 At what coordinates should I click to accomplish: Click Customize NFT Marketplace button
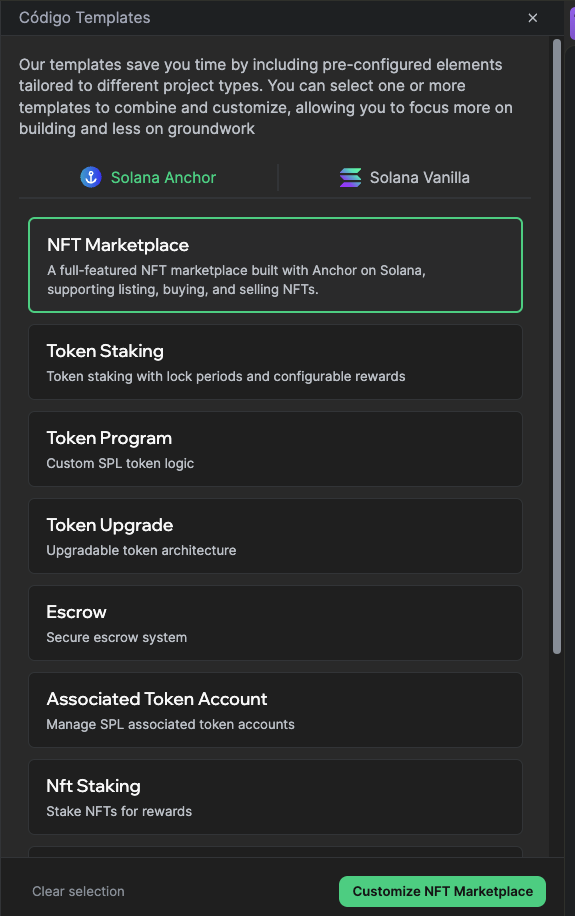pos(442,891)
